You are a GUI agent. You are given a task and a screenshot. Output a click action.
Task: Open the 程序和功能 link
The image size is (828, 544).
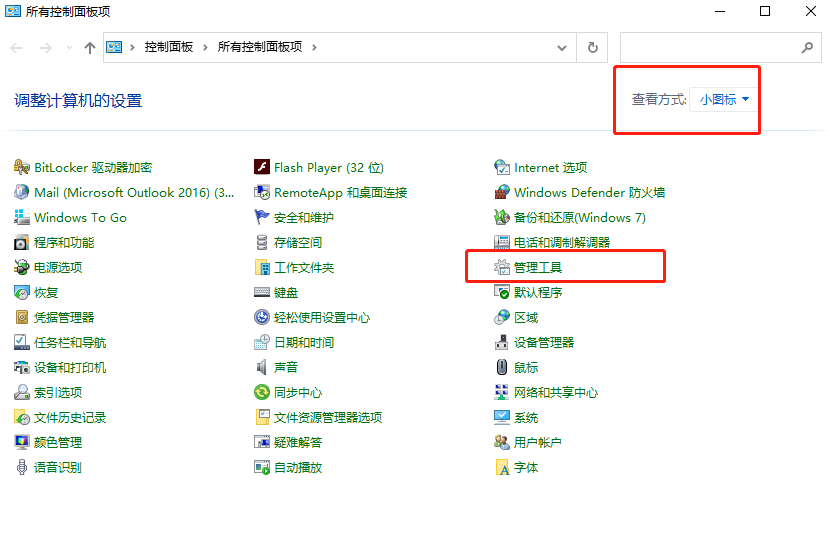[64, 243]
